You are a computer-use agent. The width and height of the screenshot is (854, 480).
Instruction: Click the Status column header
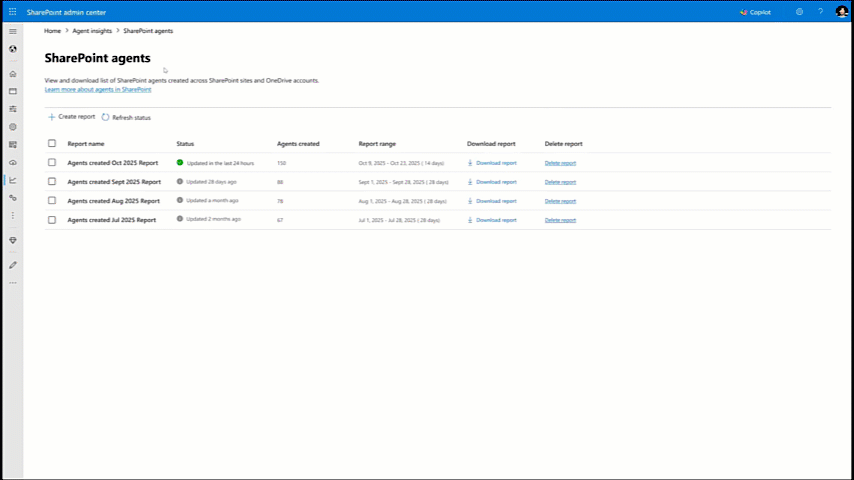coord(185,144)
